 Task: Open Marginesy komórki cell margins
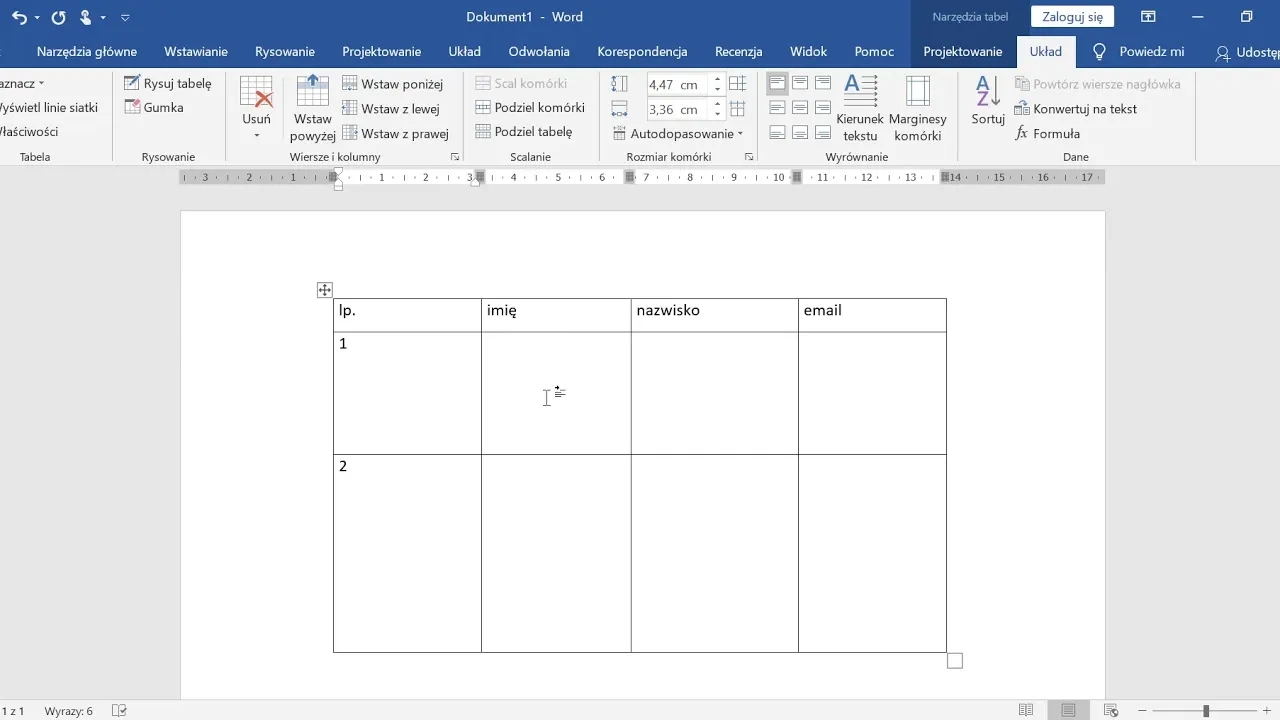point(917,108)
